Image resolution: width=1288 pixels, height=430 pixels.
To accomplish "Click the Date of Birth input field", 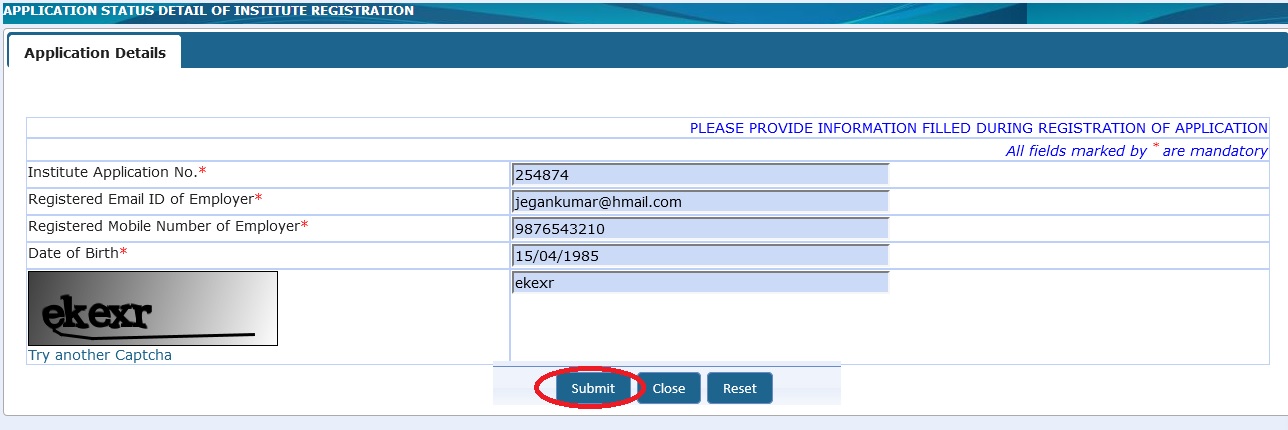I will [x=699, y=256].
